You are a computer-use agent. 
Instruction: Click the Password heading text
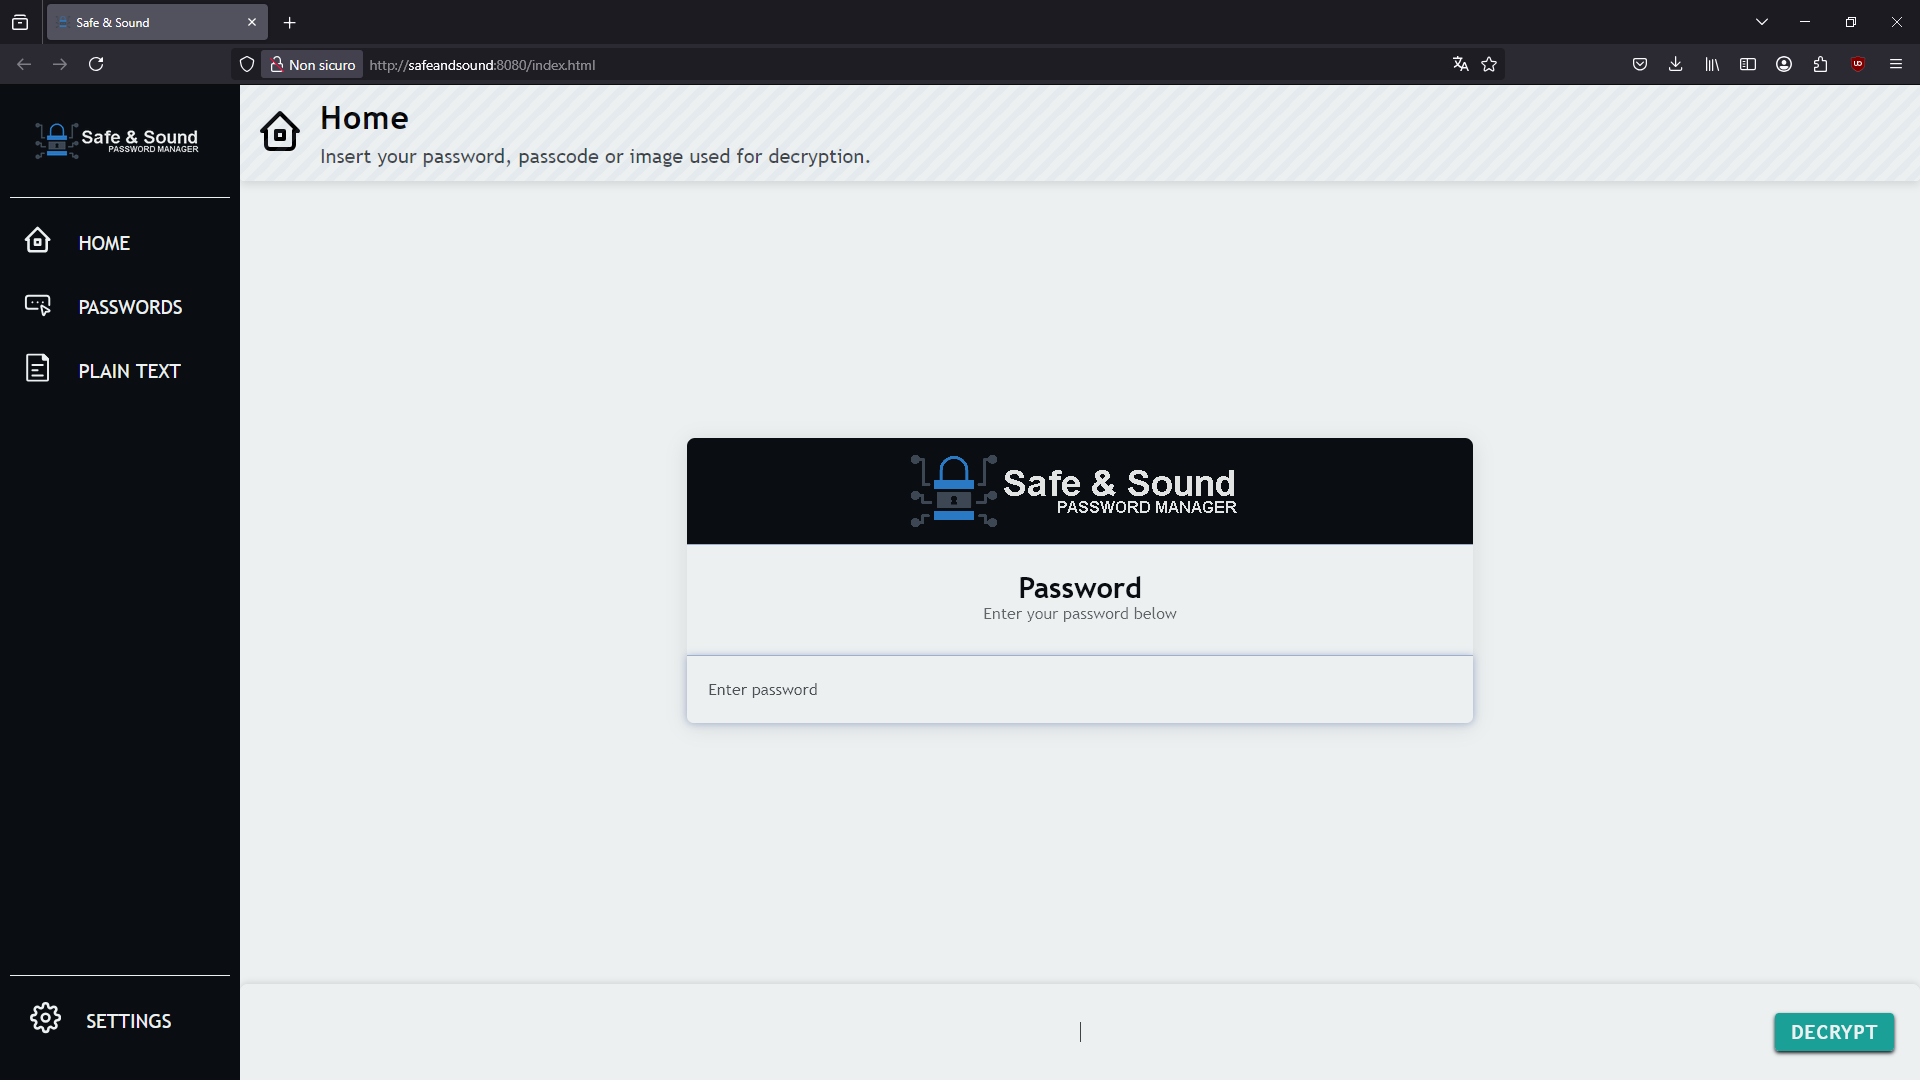point(1080,588)
